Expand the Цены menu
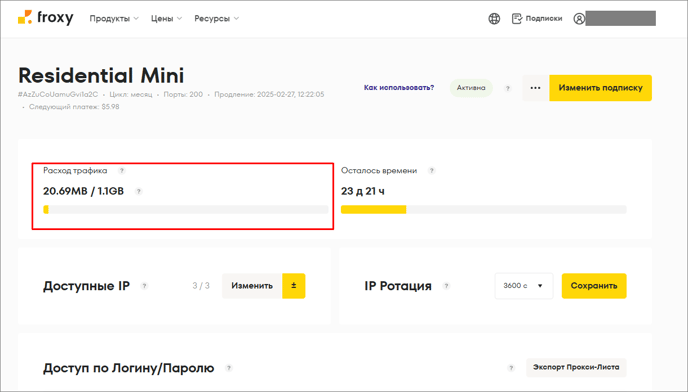Screen dimensions: 688x392 (166, 18)
